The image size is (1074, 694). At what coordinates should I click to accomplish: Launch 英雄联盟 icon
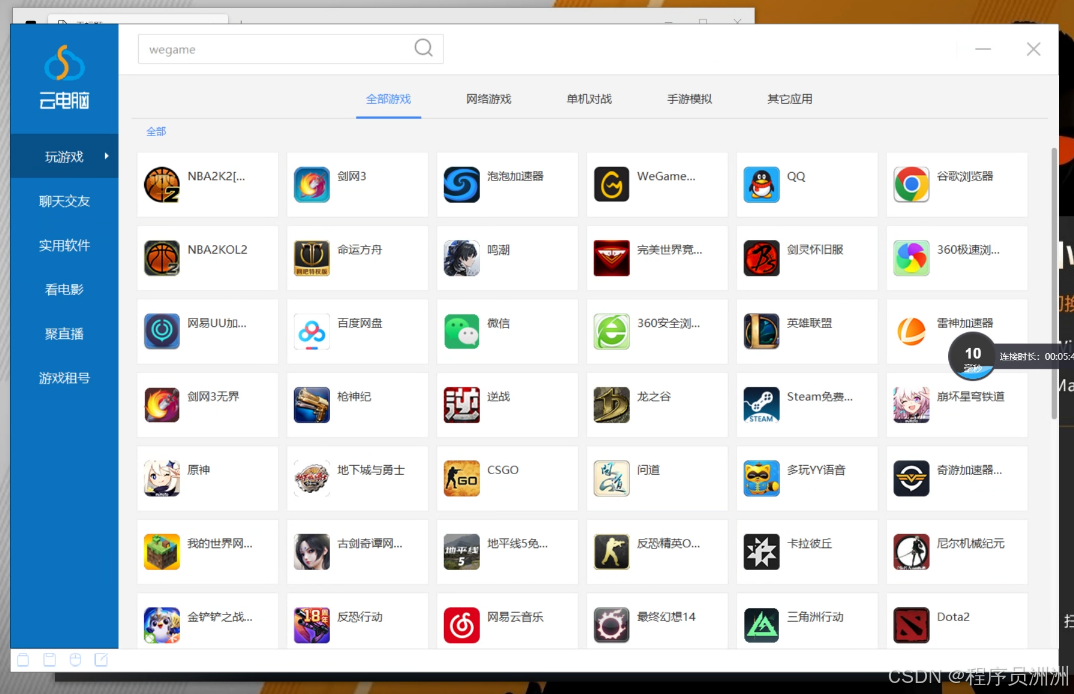(x=762, y=331)
